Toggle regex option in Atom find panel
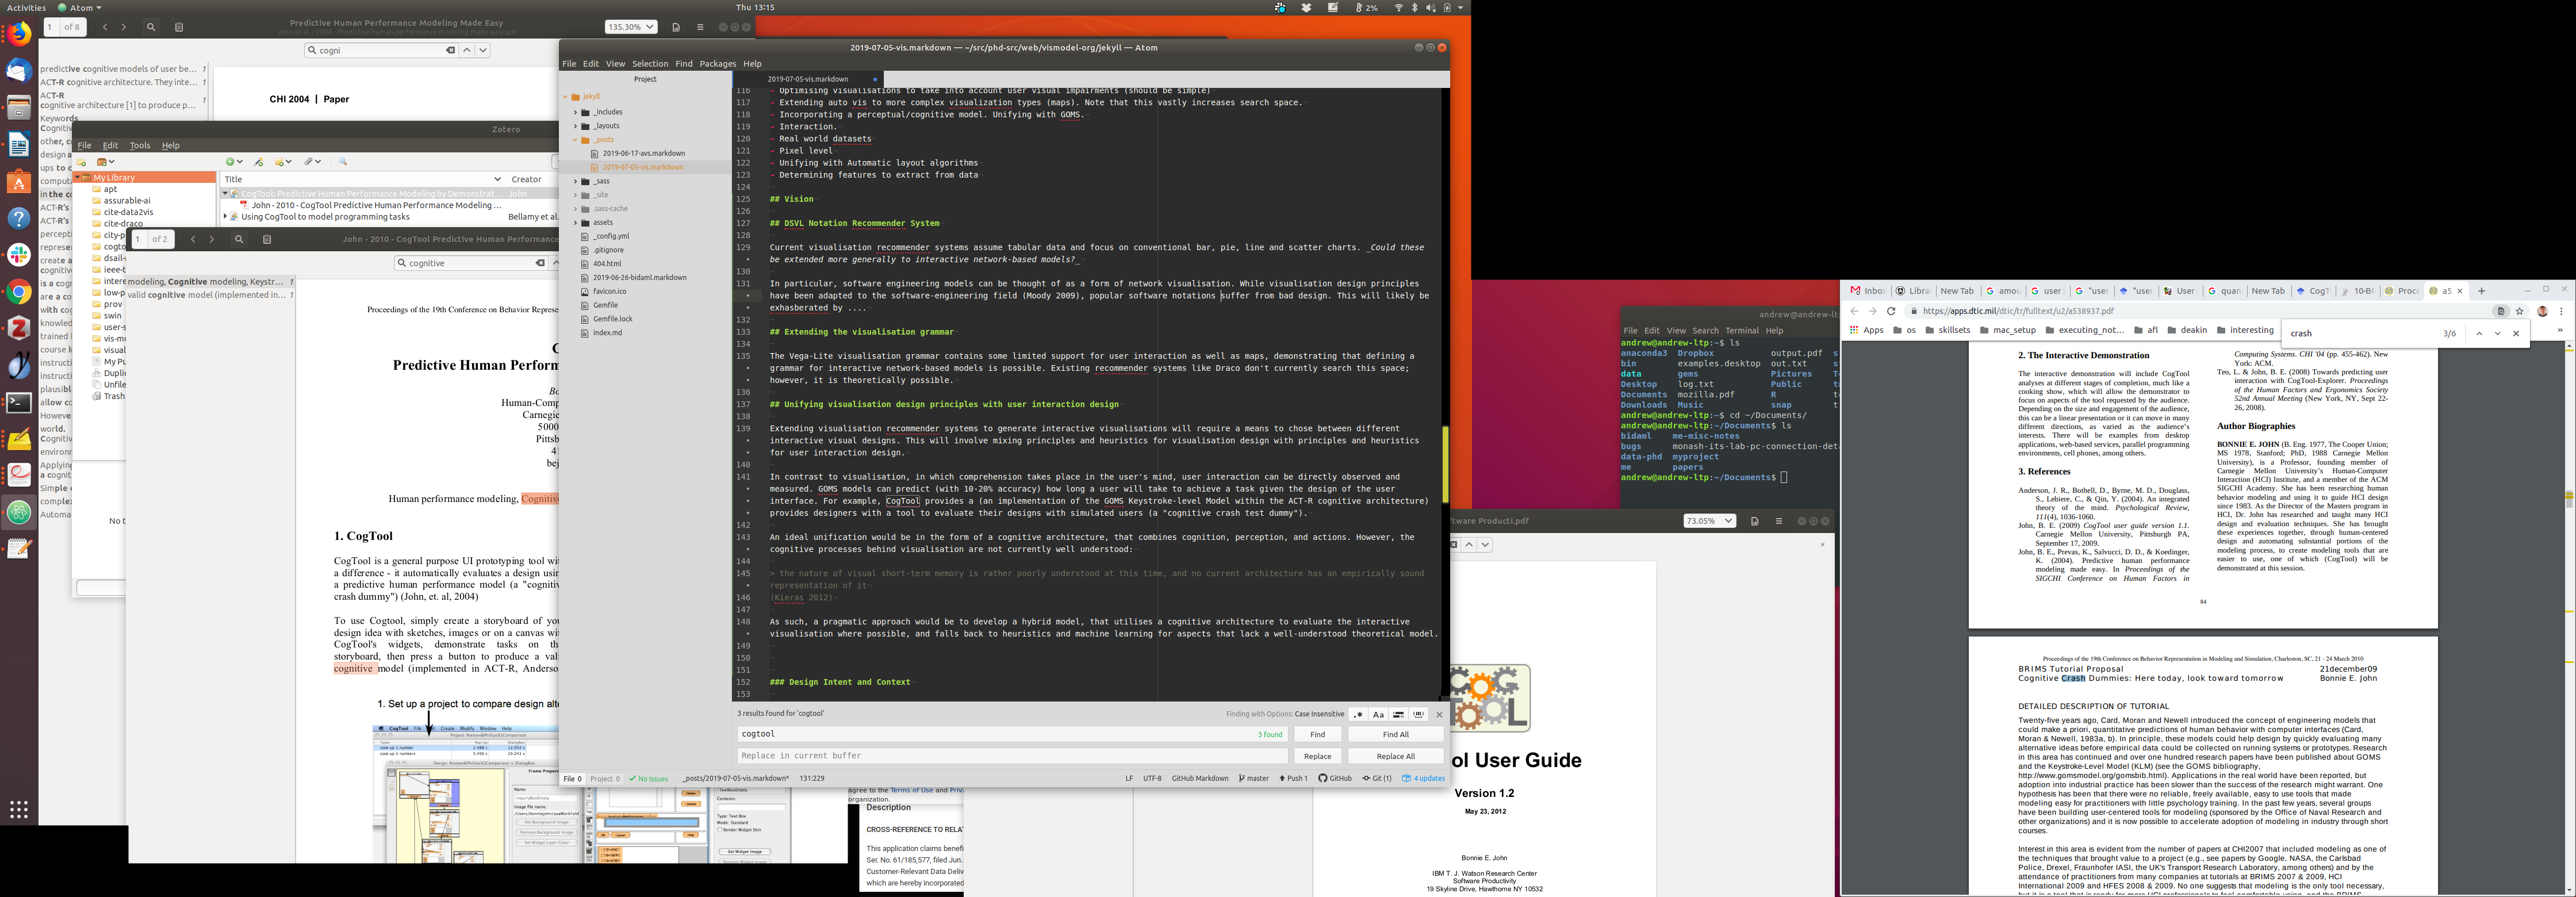 pyautogui.click(x=1357, y=715)
